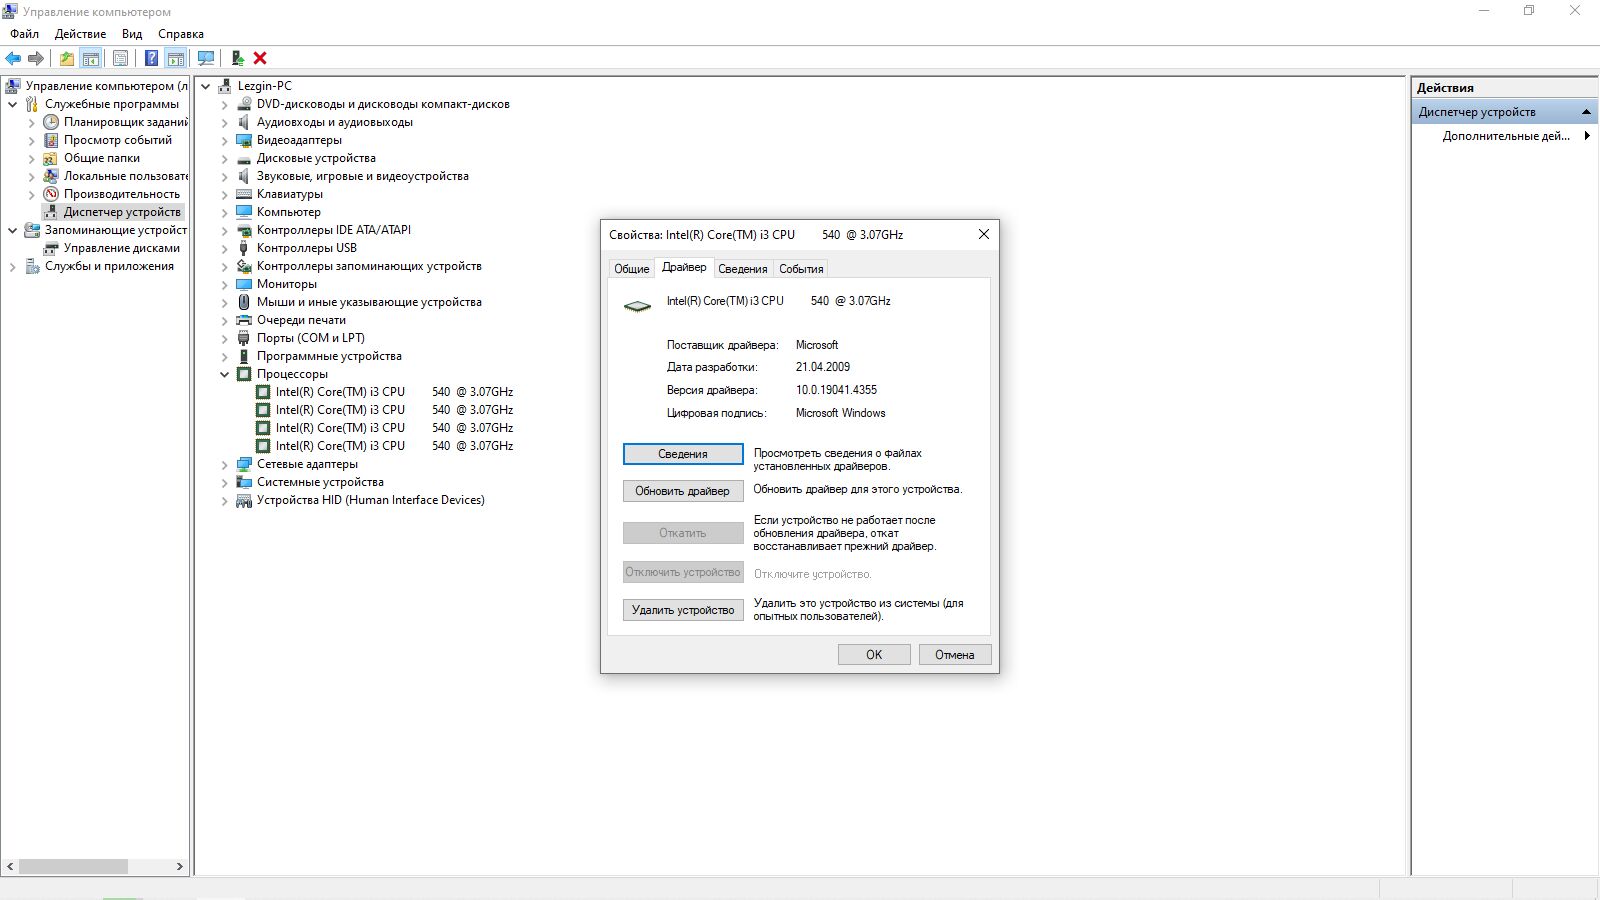Open the Справка menu

click(x=181, y=34)
